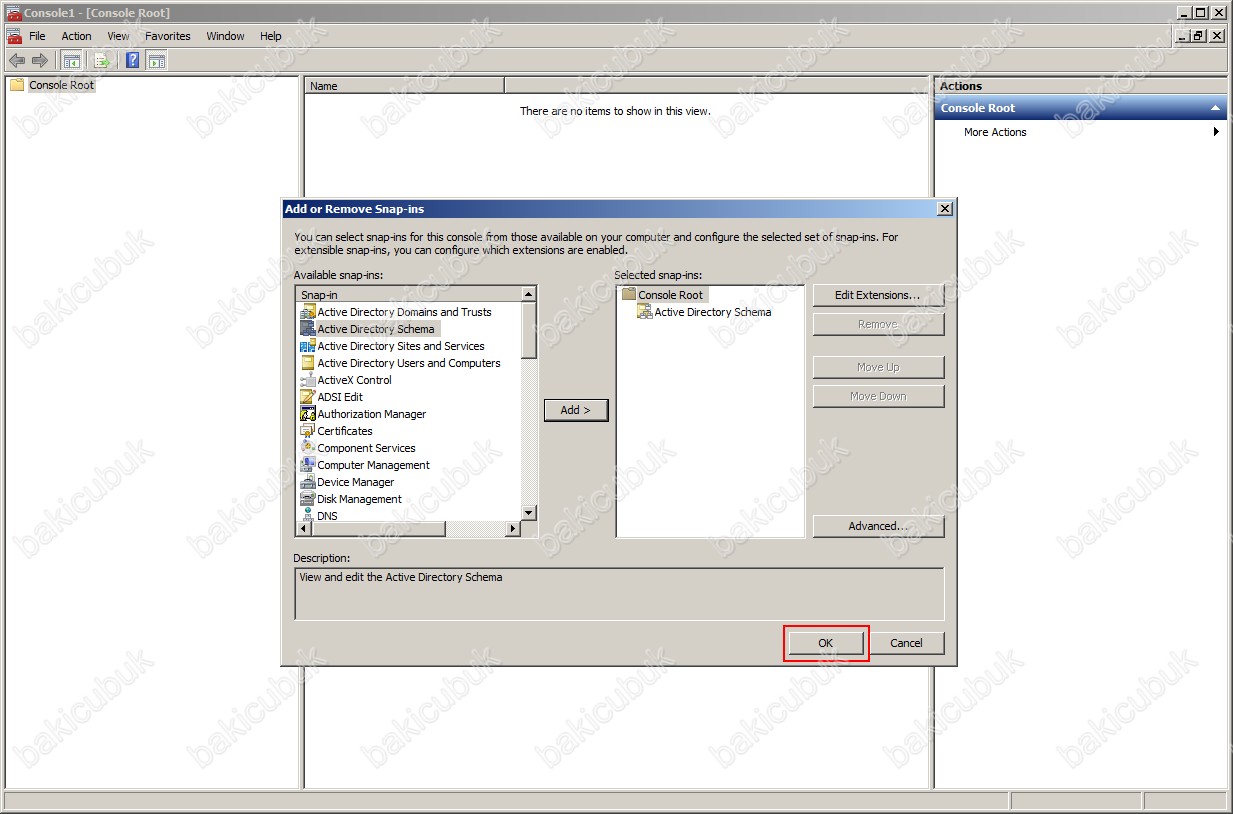Select Active Directory Users and Computers snap-in

401,363
